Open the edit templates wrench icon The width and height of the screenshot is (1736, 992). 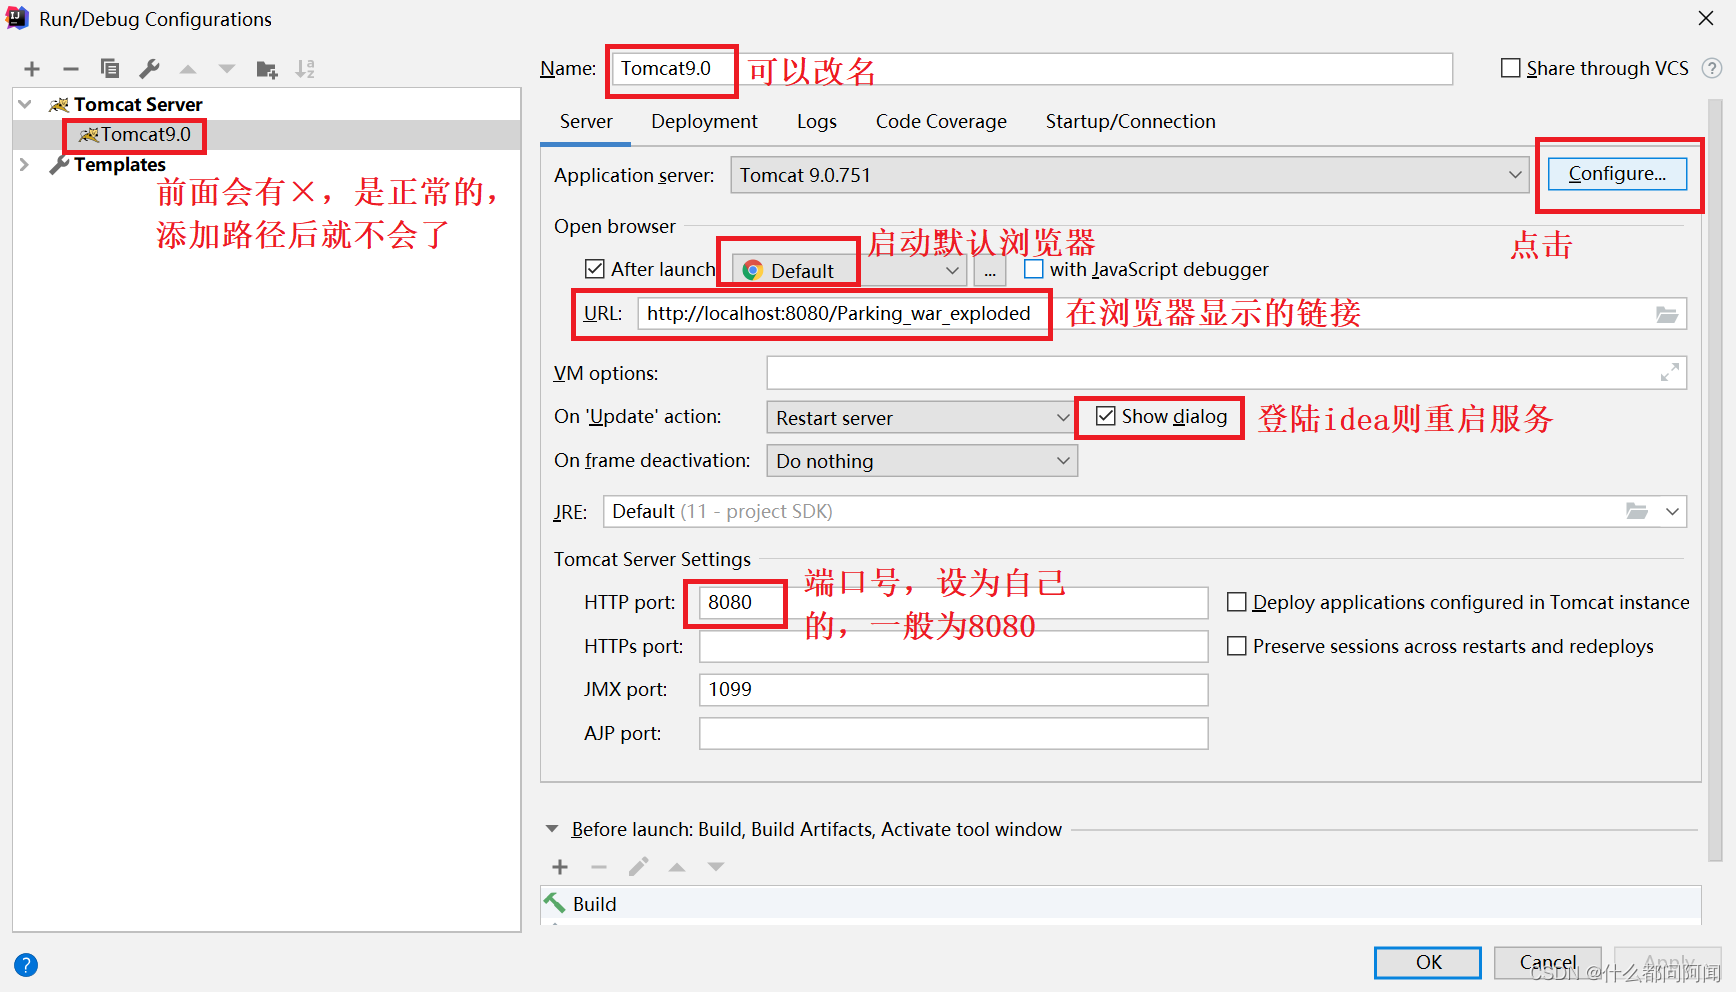[149, 69]
